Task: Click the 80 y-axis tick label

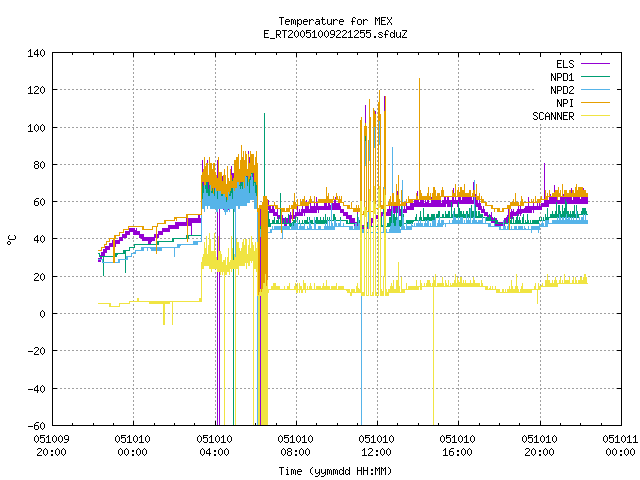Action: 40,165
